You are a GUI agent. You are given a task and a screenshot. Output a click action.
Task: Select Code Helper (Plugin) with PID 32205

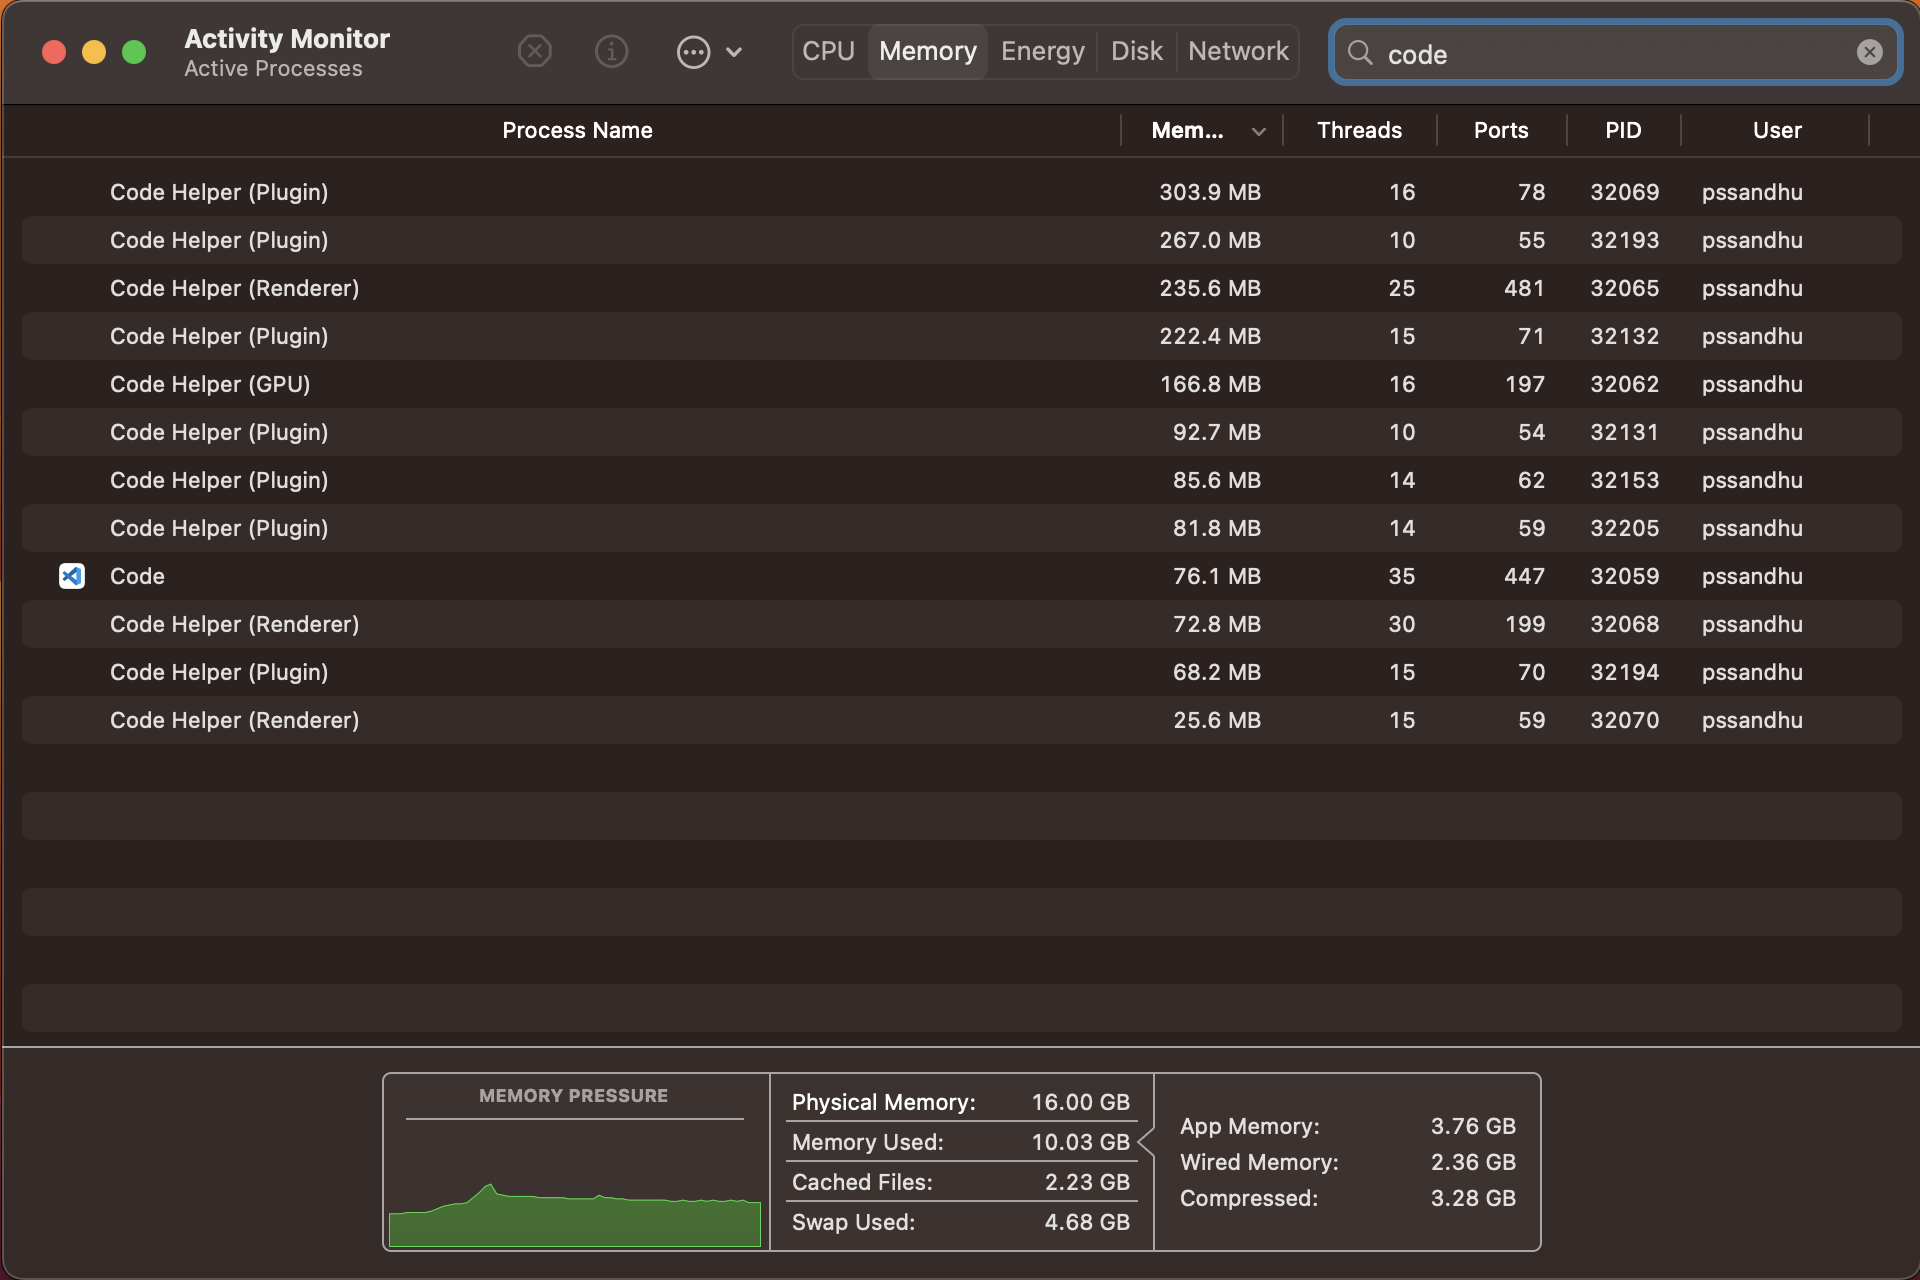tap(961, 528)
